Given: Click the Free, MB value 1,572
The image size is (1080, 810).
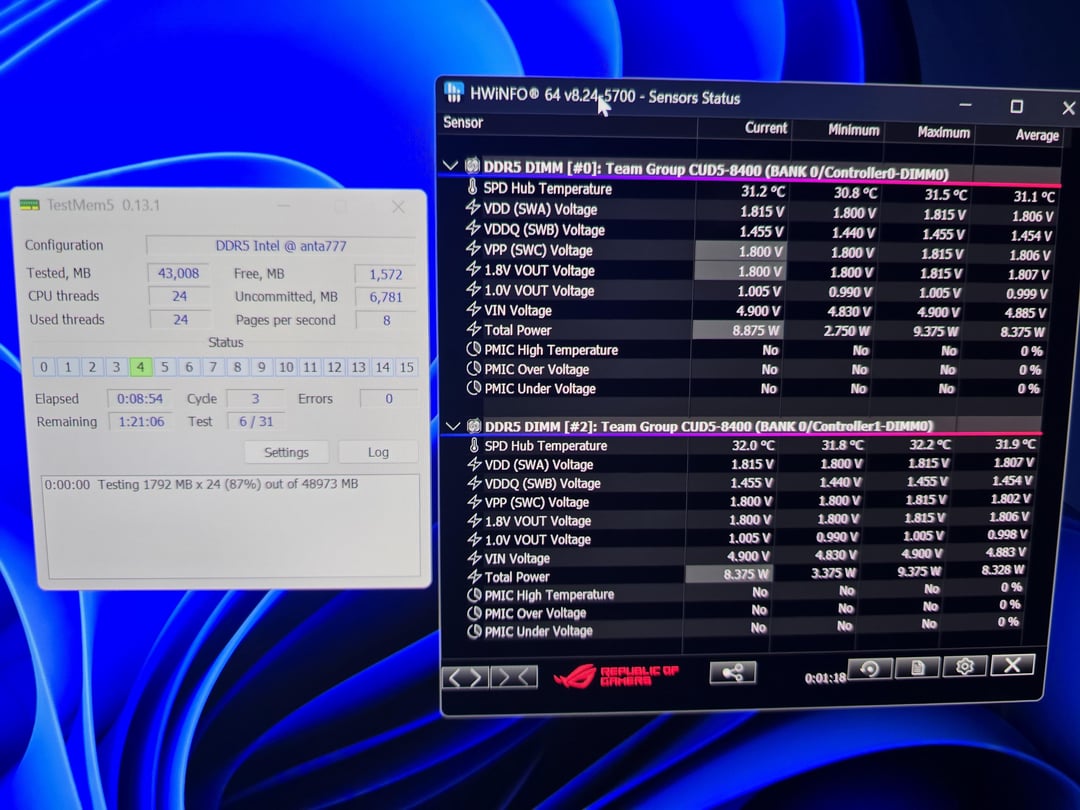Looking at the screenshot, I should click(x=385, y=274).
